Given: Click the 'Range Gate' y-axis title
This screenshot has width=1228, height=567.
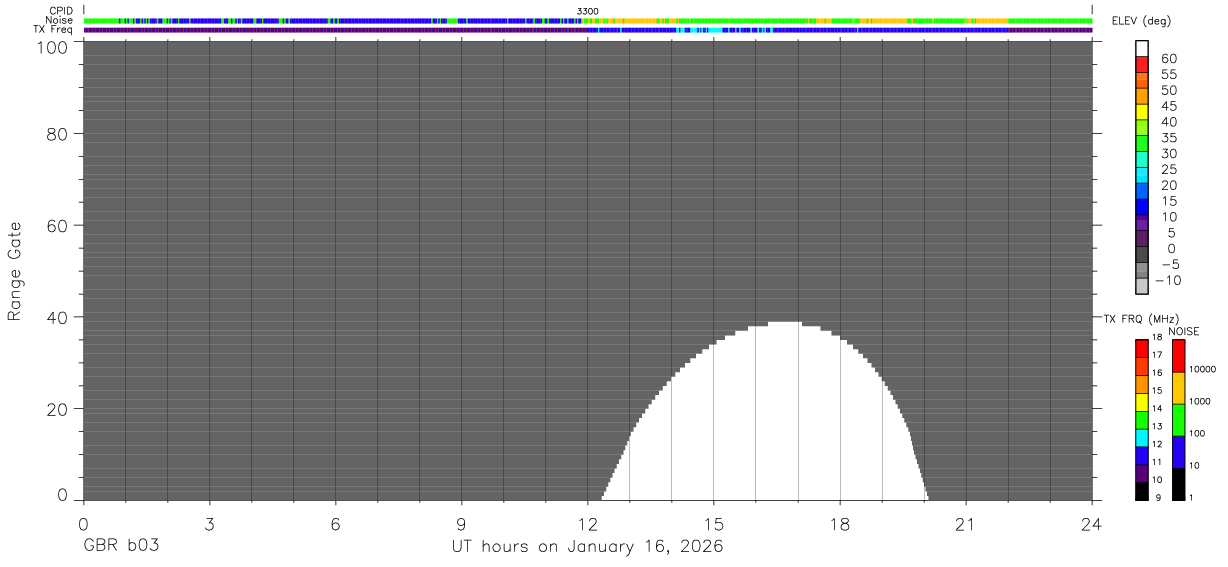Looking at the screenshot, I should 15,271.
